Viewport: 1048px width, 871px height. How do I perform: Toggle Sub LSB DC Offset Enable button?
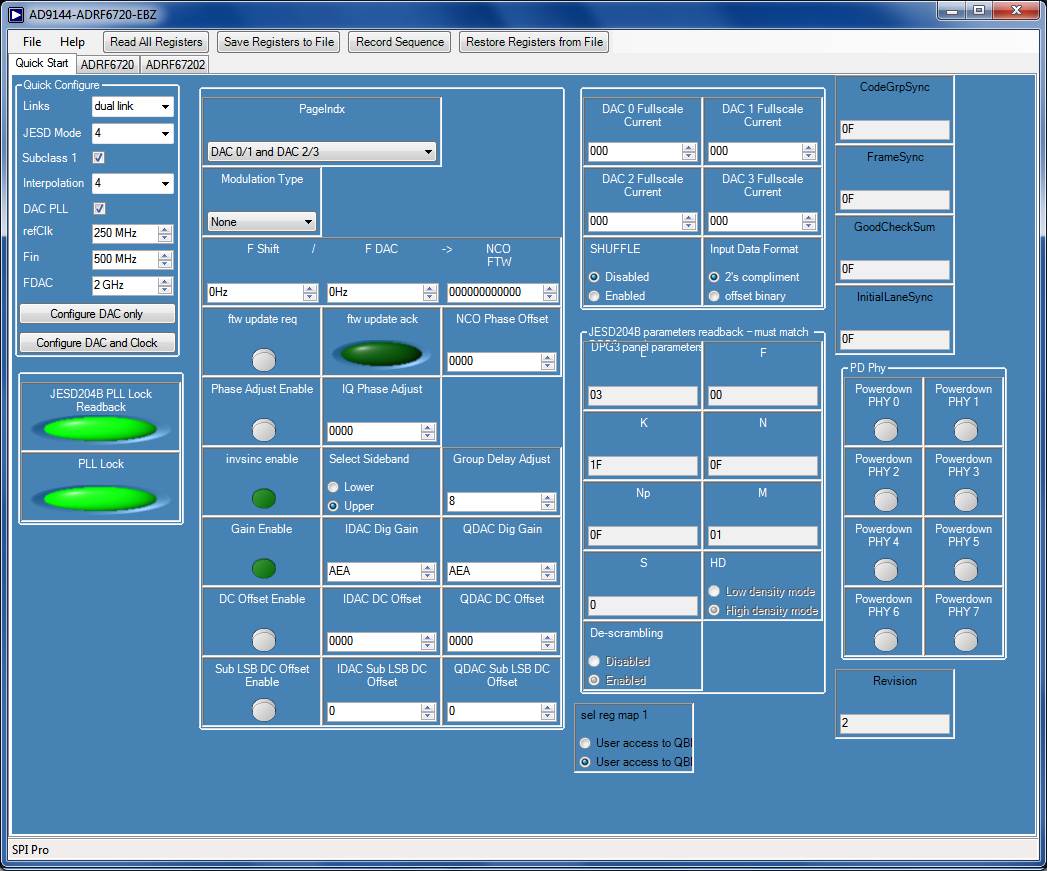(263, 710)
